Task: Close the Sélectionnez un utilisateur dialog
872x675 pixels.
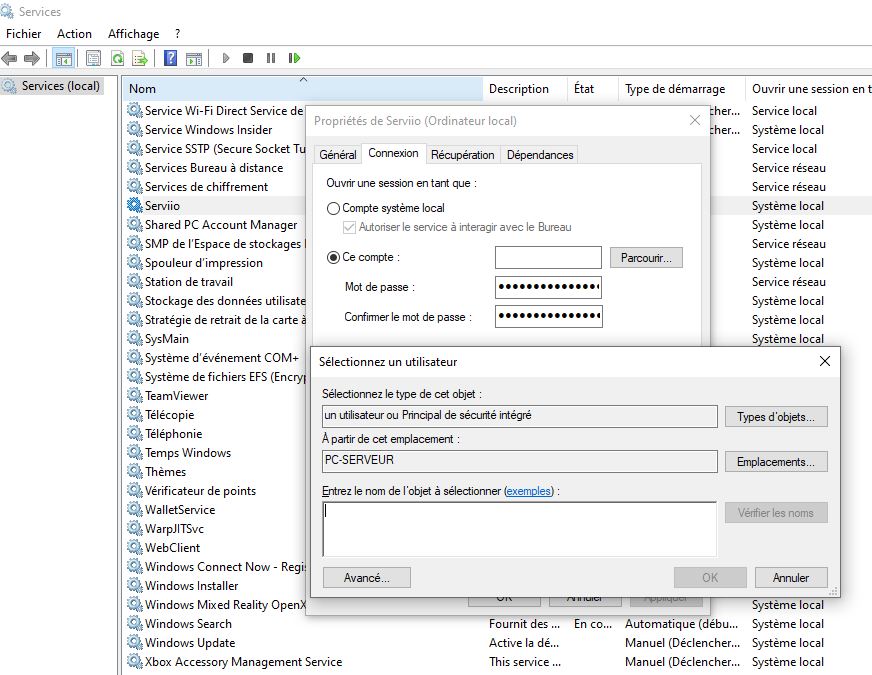Action: pyautogui.click(x=825, y=361)
